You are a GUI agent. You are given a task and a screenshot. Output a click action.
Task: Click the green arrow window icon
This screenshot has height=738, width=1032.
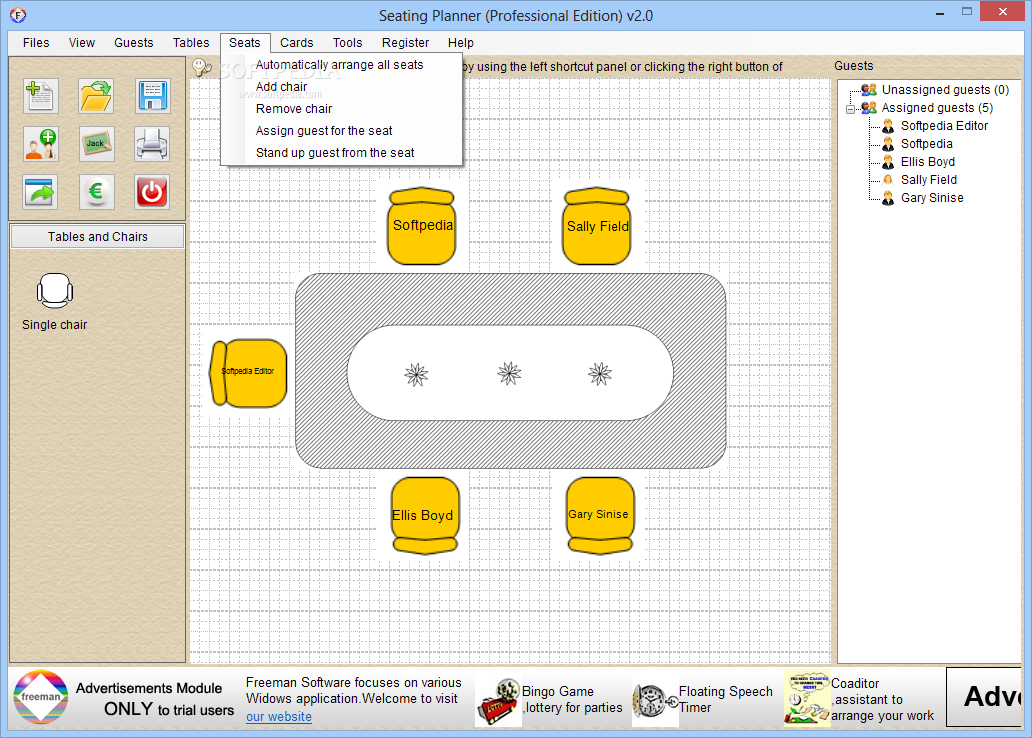(x=40, y=192)
